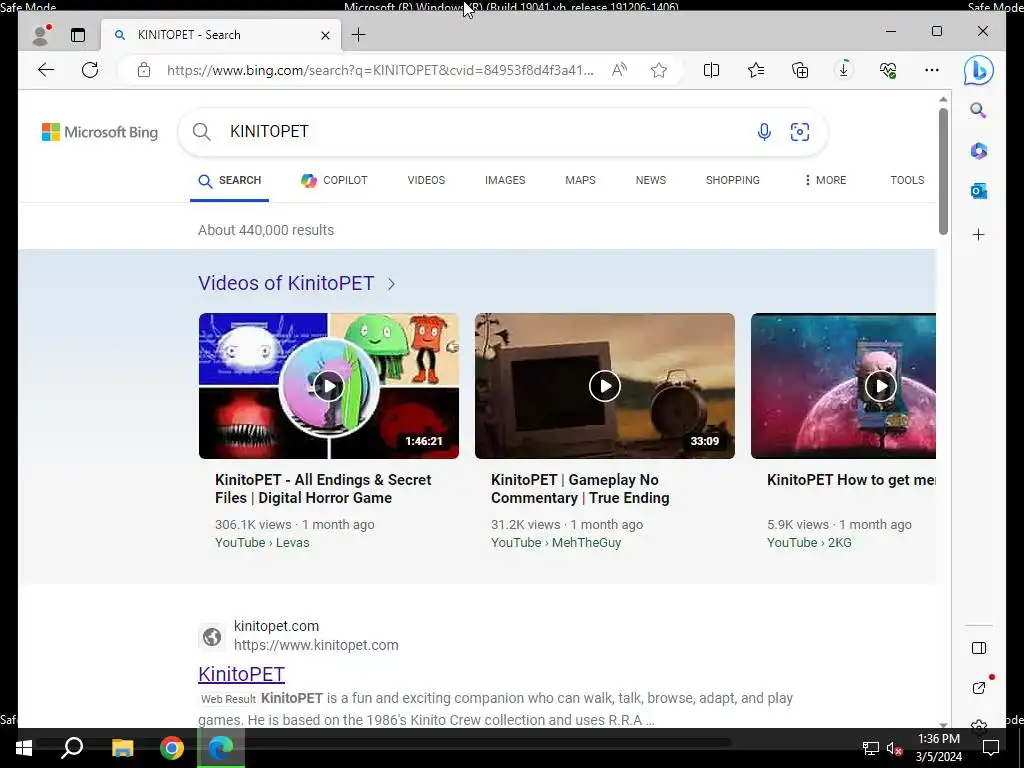
Task: Add this page to favorites star
Action: pos(659,70)
